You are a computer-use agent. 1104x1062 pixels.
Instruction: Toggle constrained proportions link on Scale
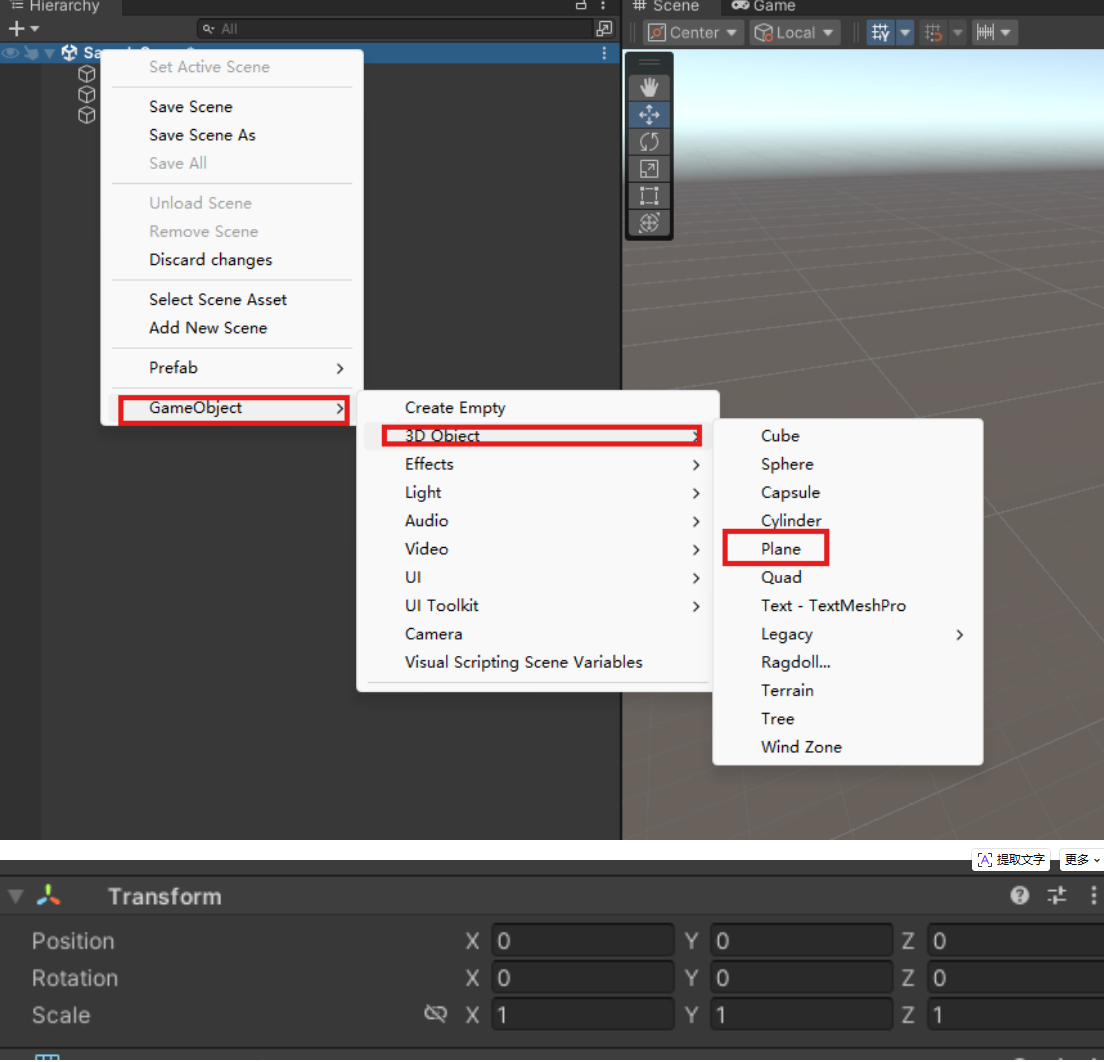click(x=435, y=1015)
